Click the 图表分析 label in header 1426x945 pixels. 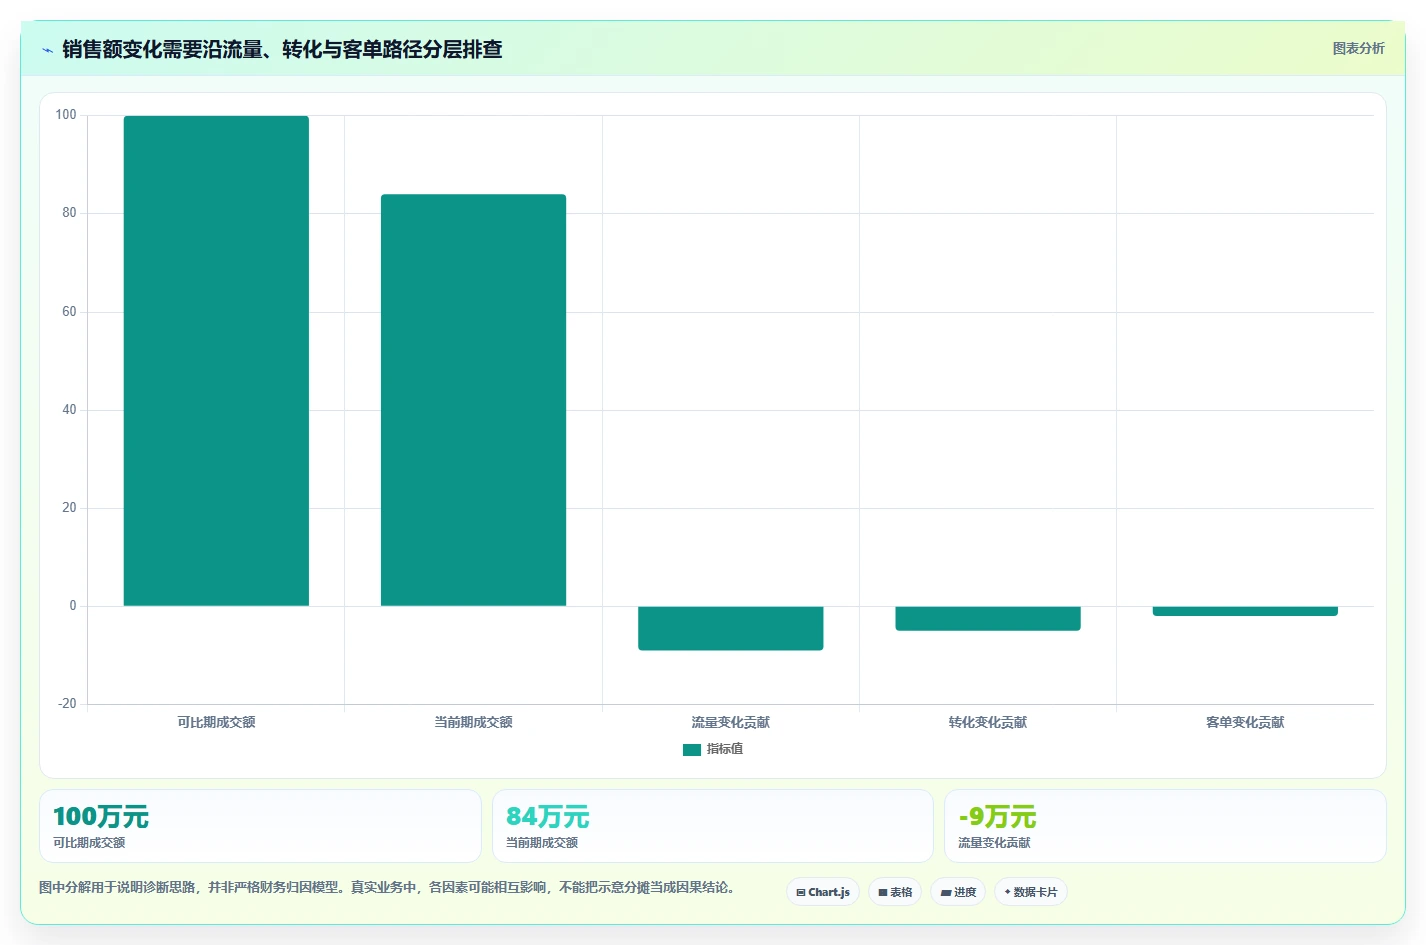click(x=1358, y=48)
